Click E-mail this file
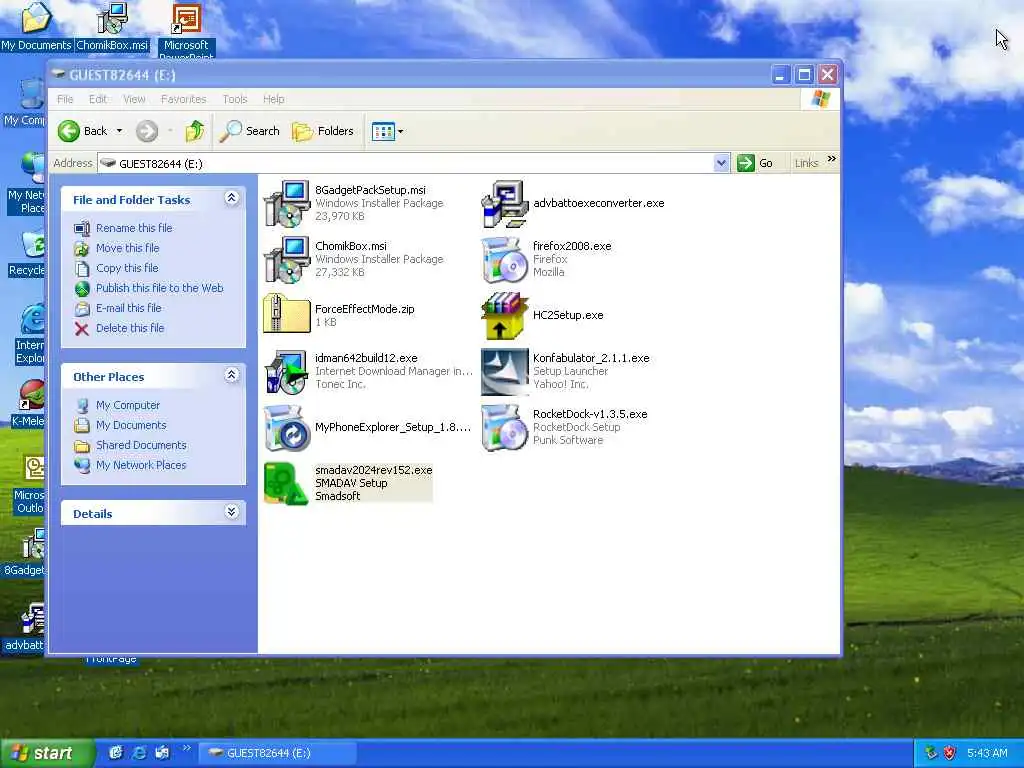 (129, 308)
